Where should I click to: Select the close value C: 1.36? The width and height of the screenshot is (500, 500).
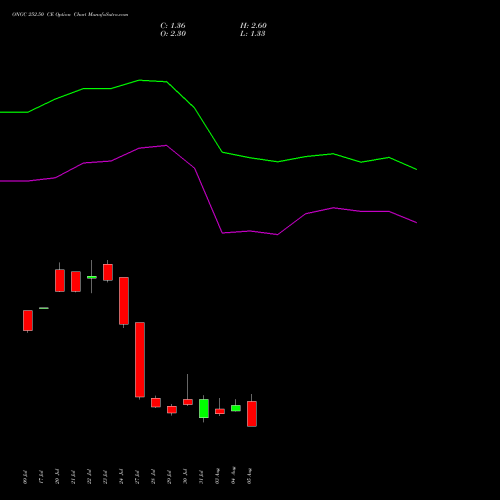coord(173,26)
